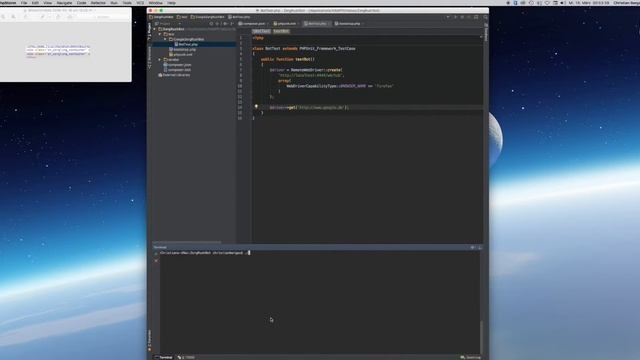Toggle the Favorites tool window side tab
Viewport: 640px width, 360px height.
[149, 340]
